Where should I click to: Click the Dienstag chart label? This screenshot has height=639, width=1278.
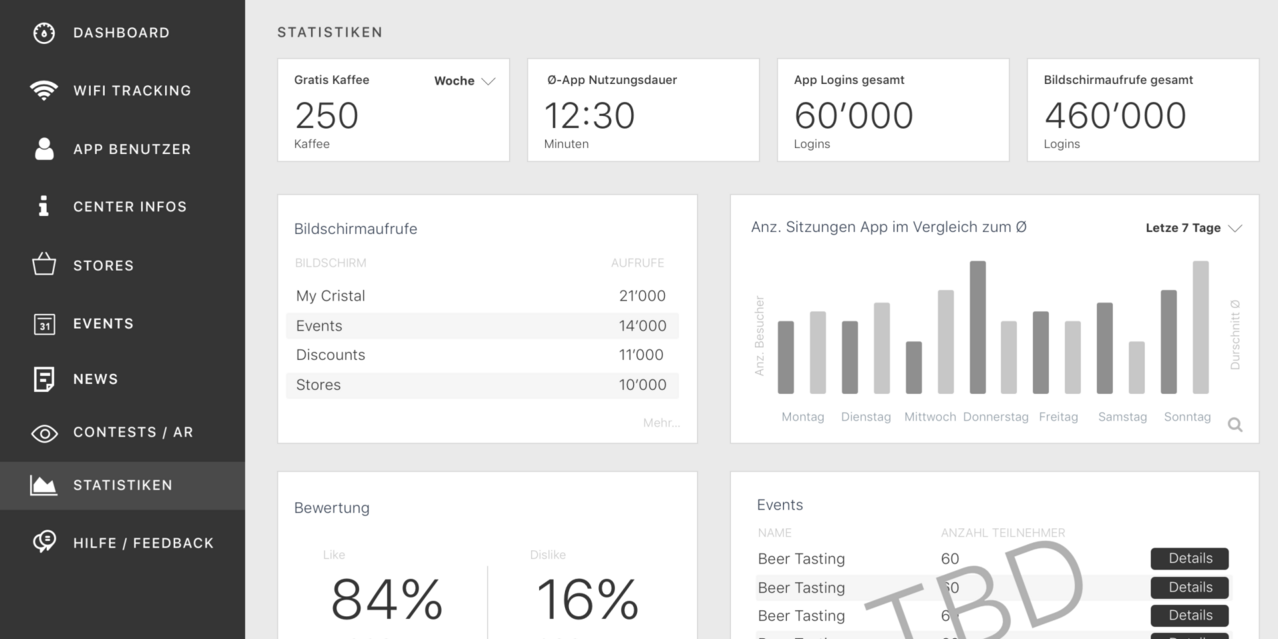coord(866,417)
